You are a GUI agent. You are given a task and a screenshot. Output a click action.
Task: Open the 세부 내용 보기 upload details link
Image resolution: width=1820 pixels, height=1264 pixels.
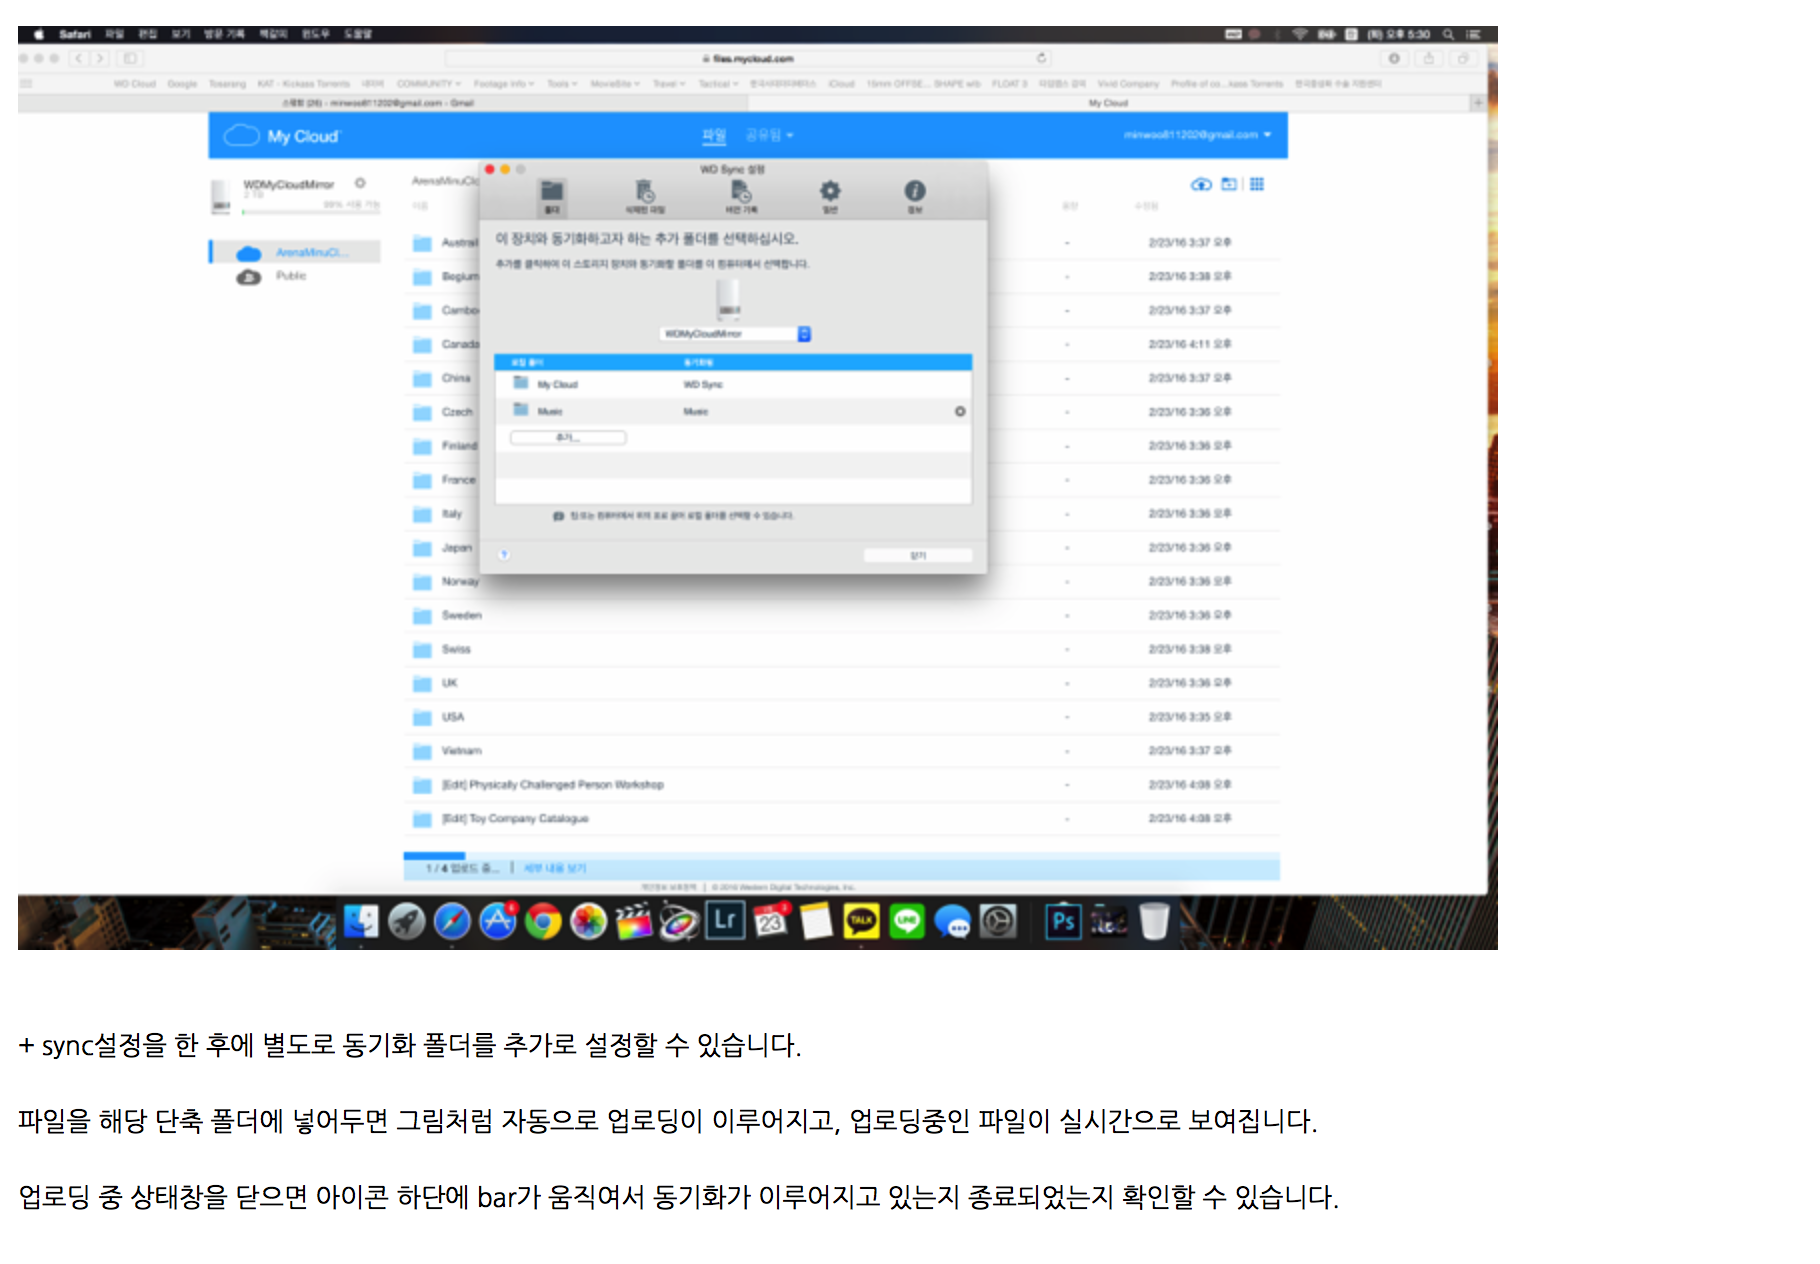click(555, 868)
